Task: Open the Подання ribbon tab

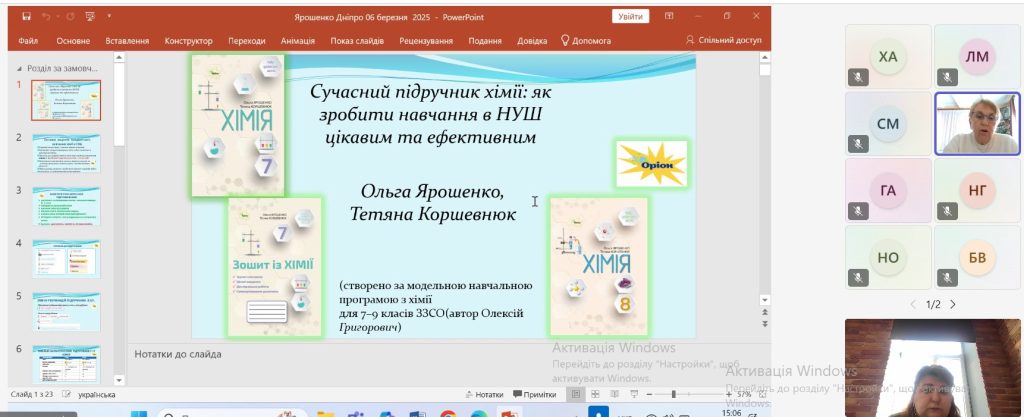Action: (x=485, y=40)
